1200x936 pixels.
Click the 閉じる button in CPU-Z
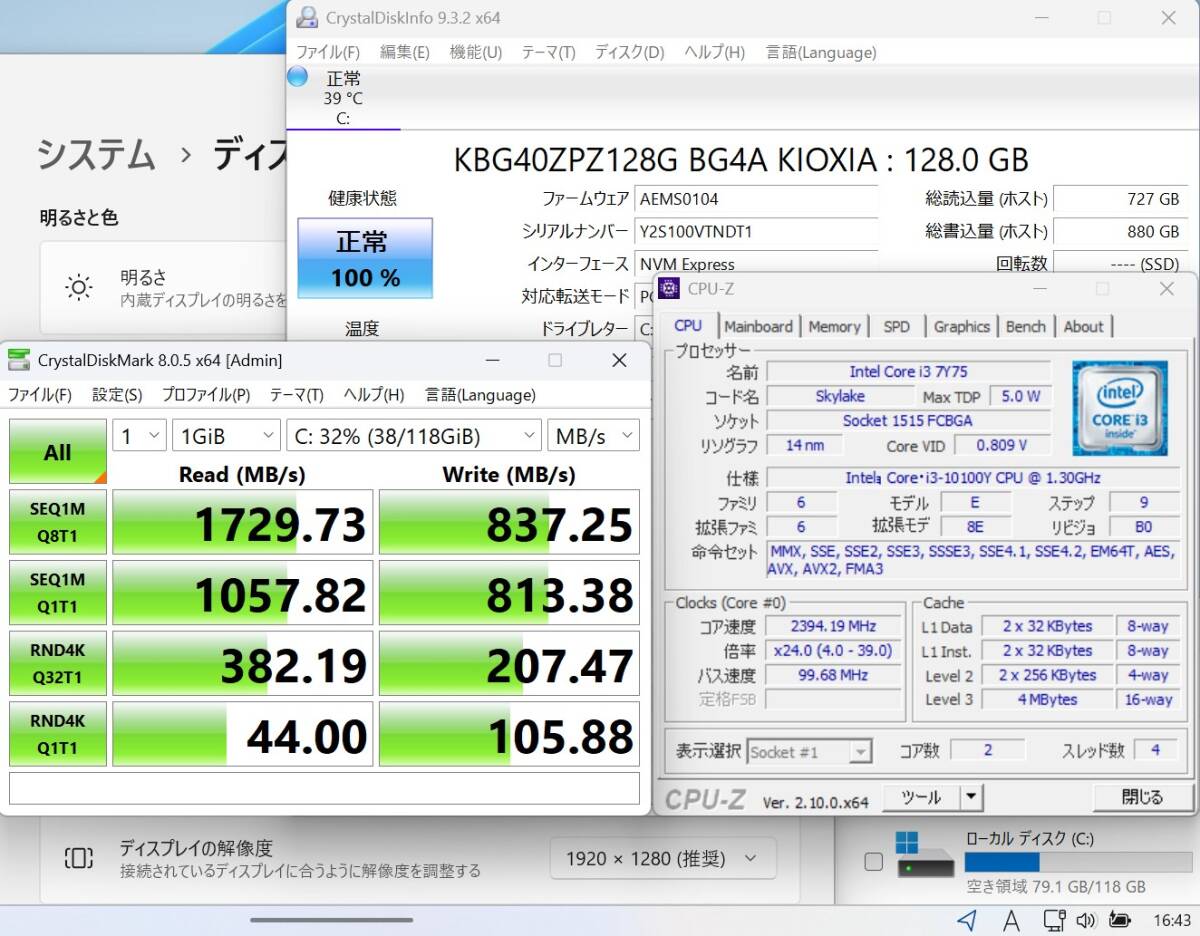pyautogui.click(x=1142, y=797)
